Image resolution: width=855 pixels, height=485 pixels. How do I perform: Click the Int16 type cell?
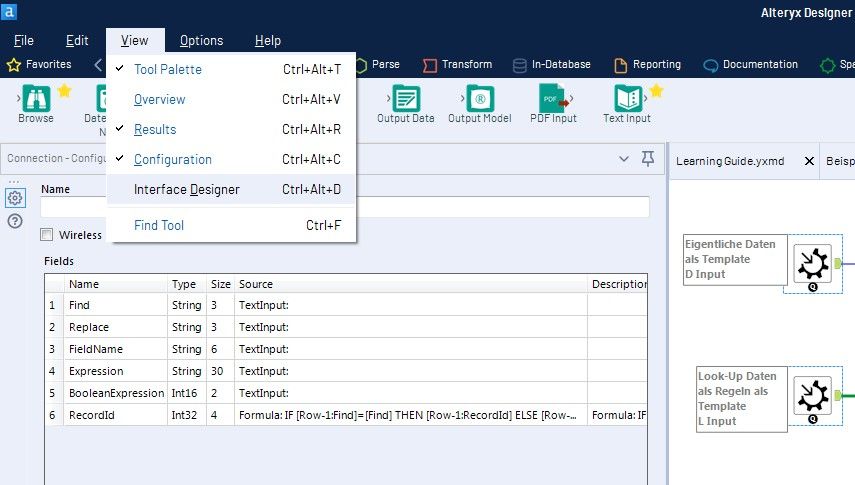(x=184, y=393)
